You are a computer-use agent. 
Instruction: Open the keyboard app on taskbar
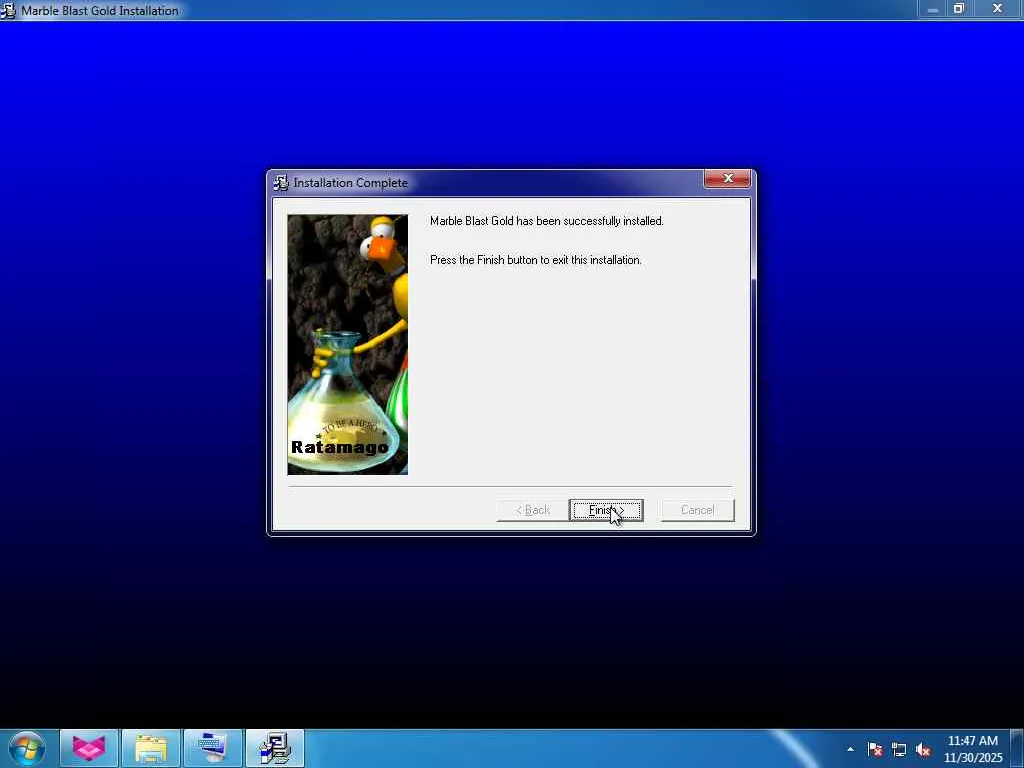[x=213, y=748]
